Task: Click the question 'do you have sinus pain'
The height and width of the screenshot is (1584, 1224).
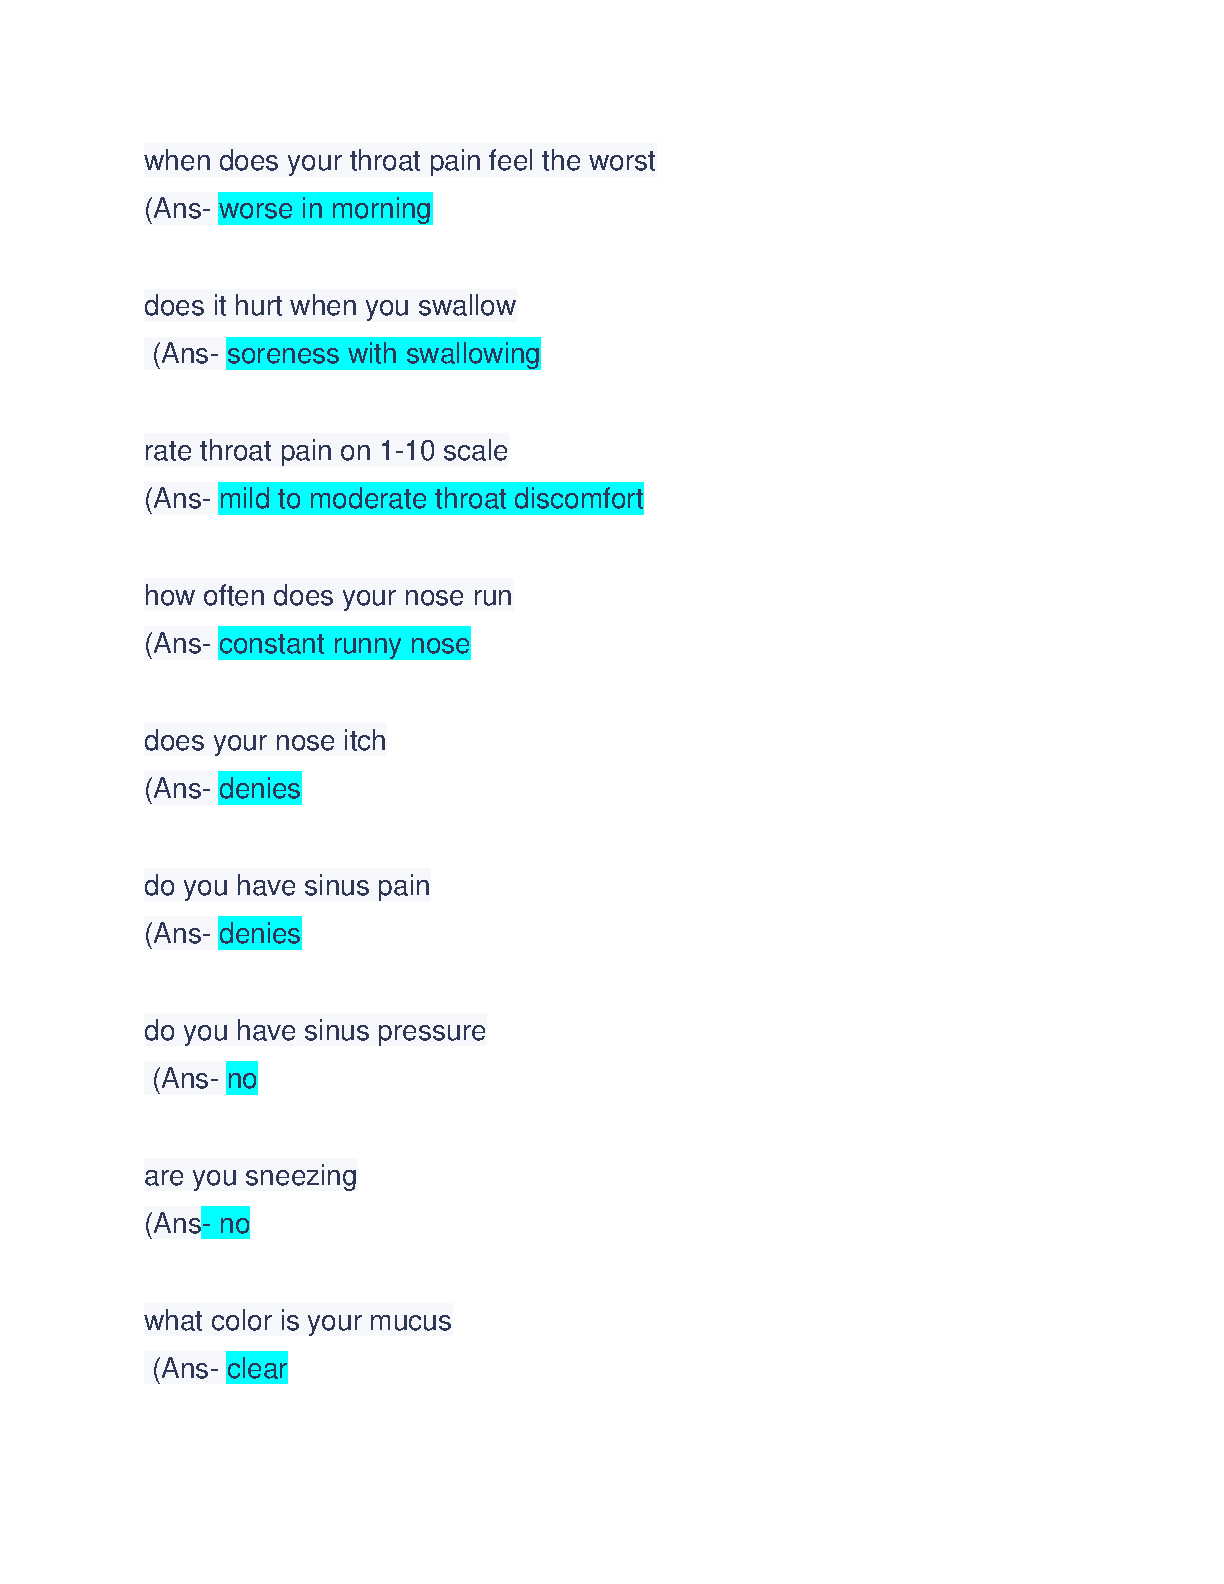Action: coord(287,886)
